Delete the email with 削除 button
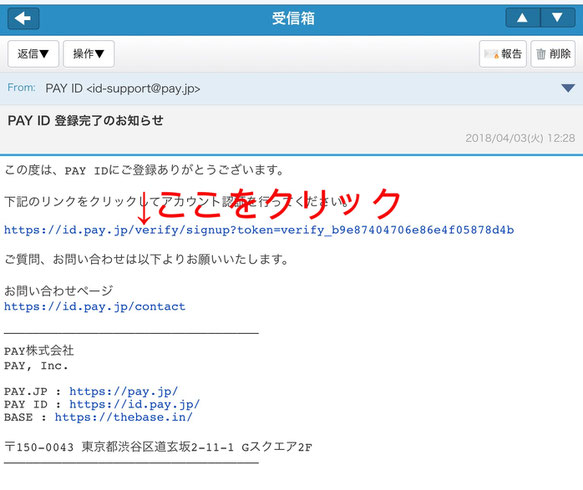583x490 pixels. [553, 54]
